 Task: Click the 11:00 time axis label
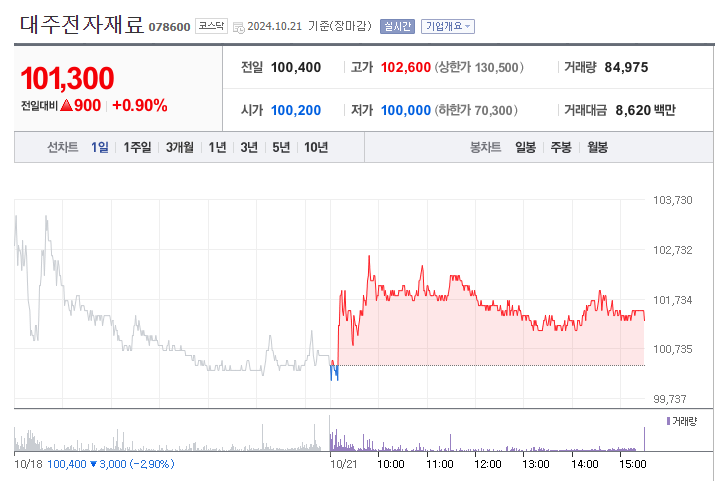click(x=440, y=464)
